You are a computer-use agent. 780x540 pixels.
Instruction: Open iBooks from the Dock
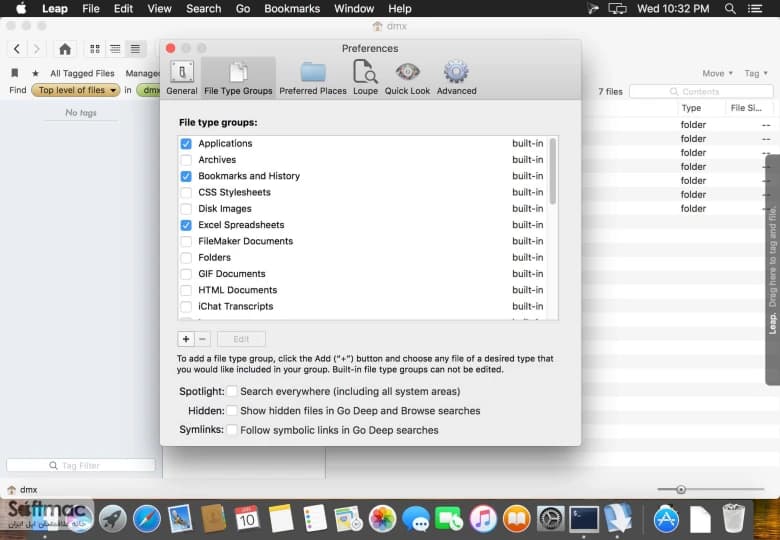tap(516, 519)
